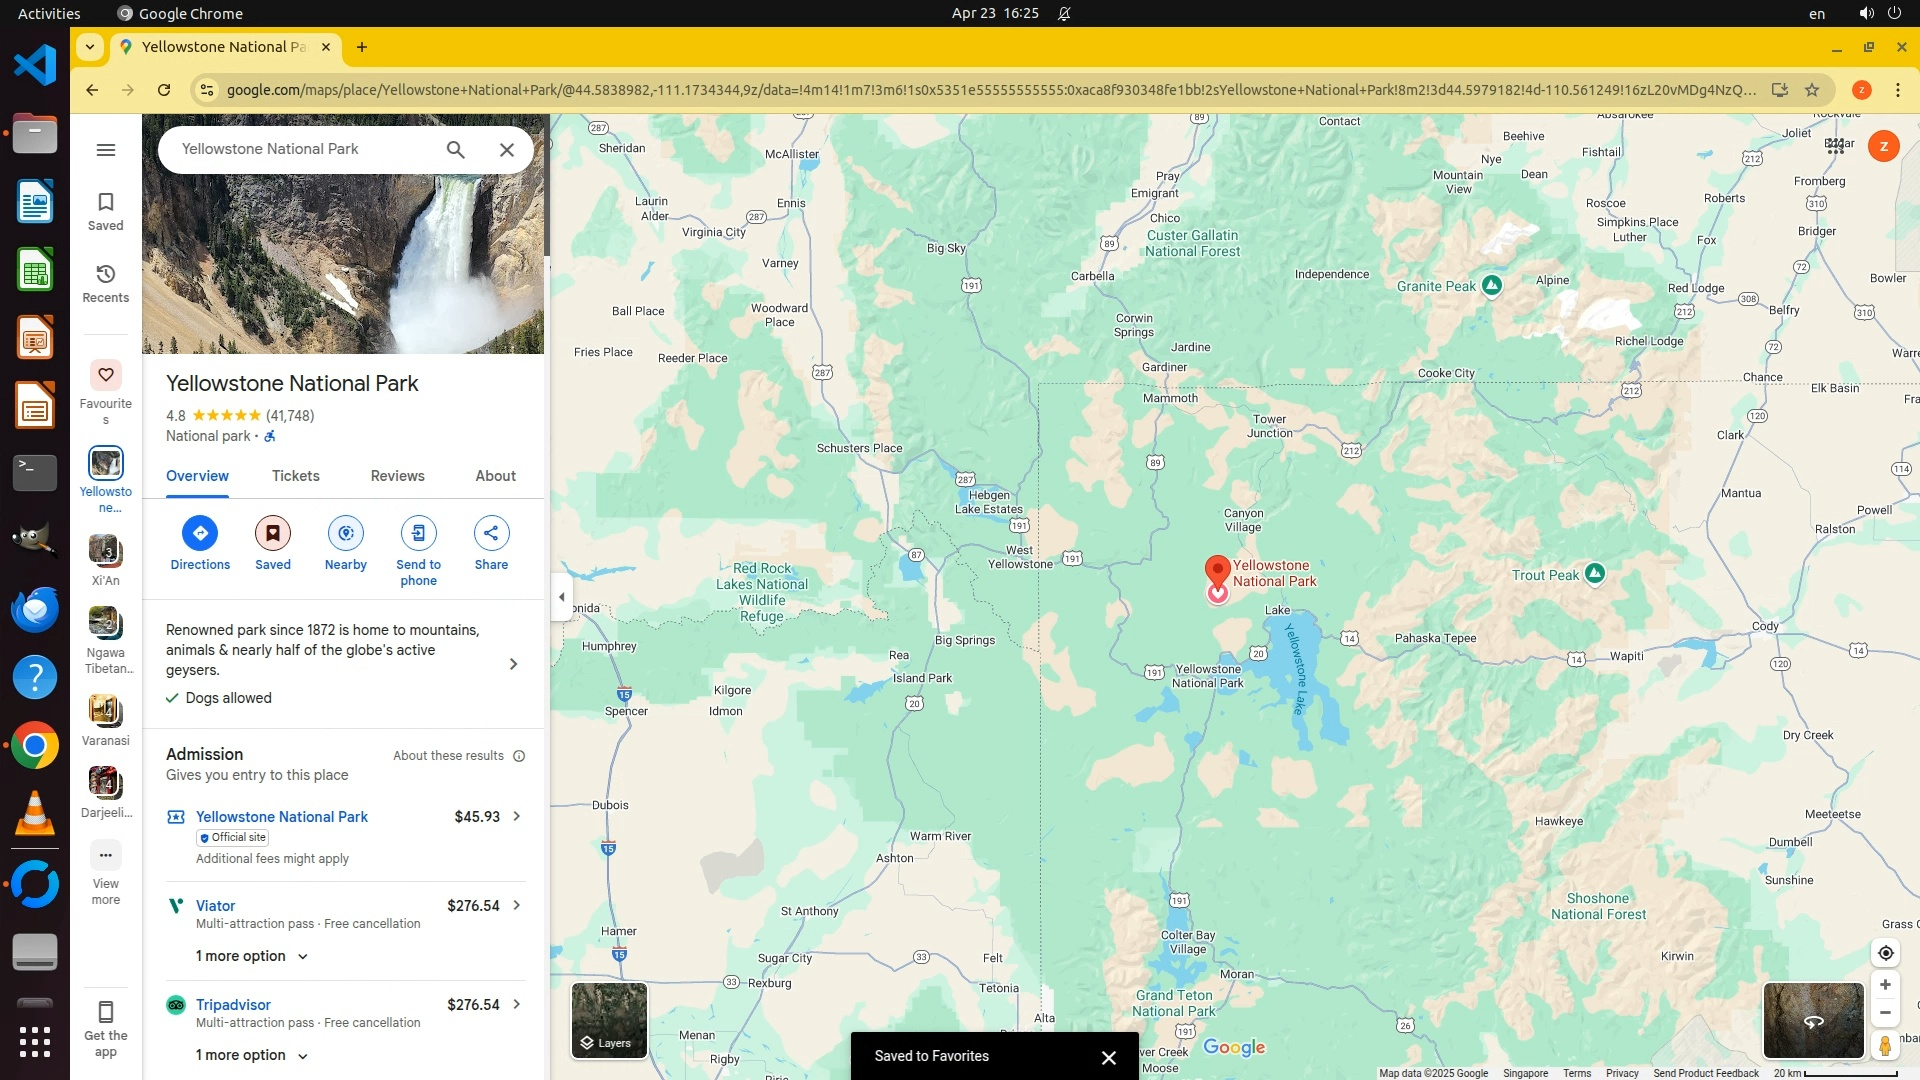Toggle the Layers satellite view
Screen dimensions: 1920x1080
(x=609, y=1020)
